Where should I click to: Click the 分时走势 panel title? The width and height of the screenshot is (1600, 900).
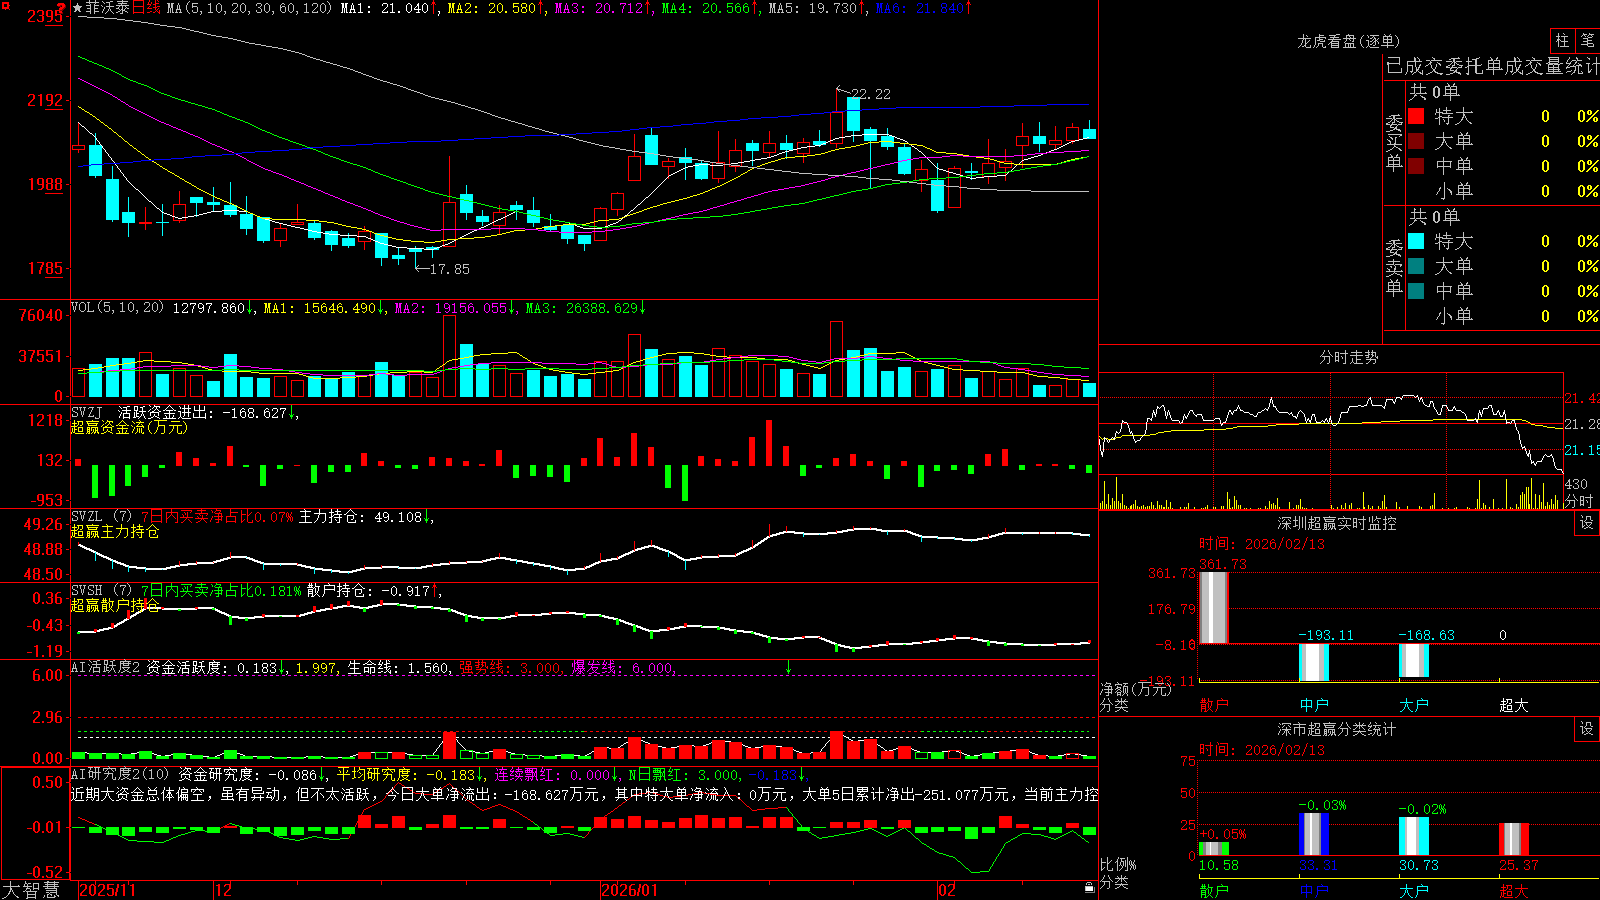click(x=1348, y=357)
